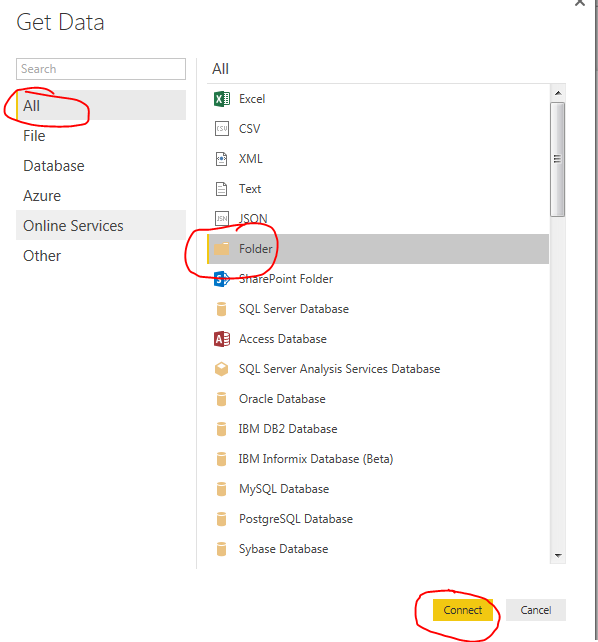This screenshot has width=598, height=642.
Task: Cancel the Get Data dialog
Action: (x=536, y=610)
